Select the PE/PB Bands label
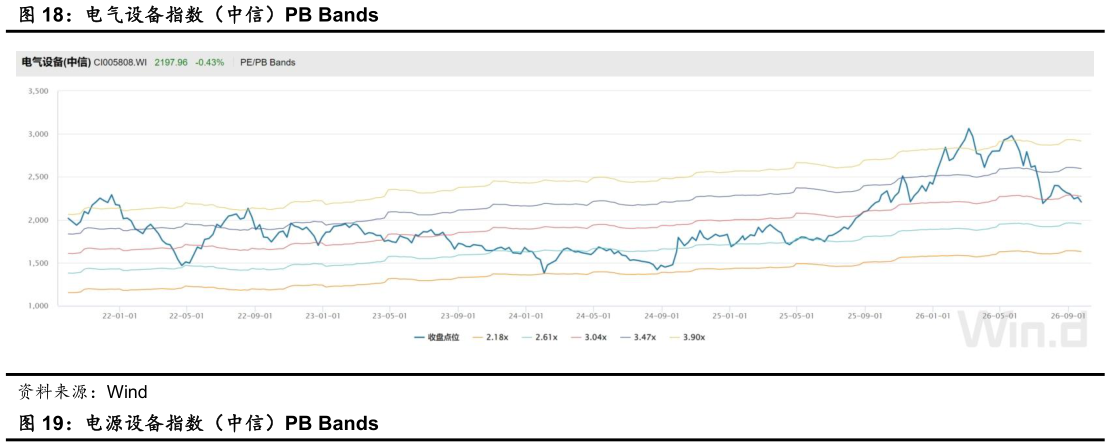 coord(268,62)
